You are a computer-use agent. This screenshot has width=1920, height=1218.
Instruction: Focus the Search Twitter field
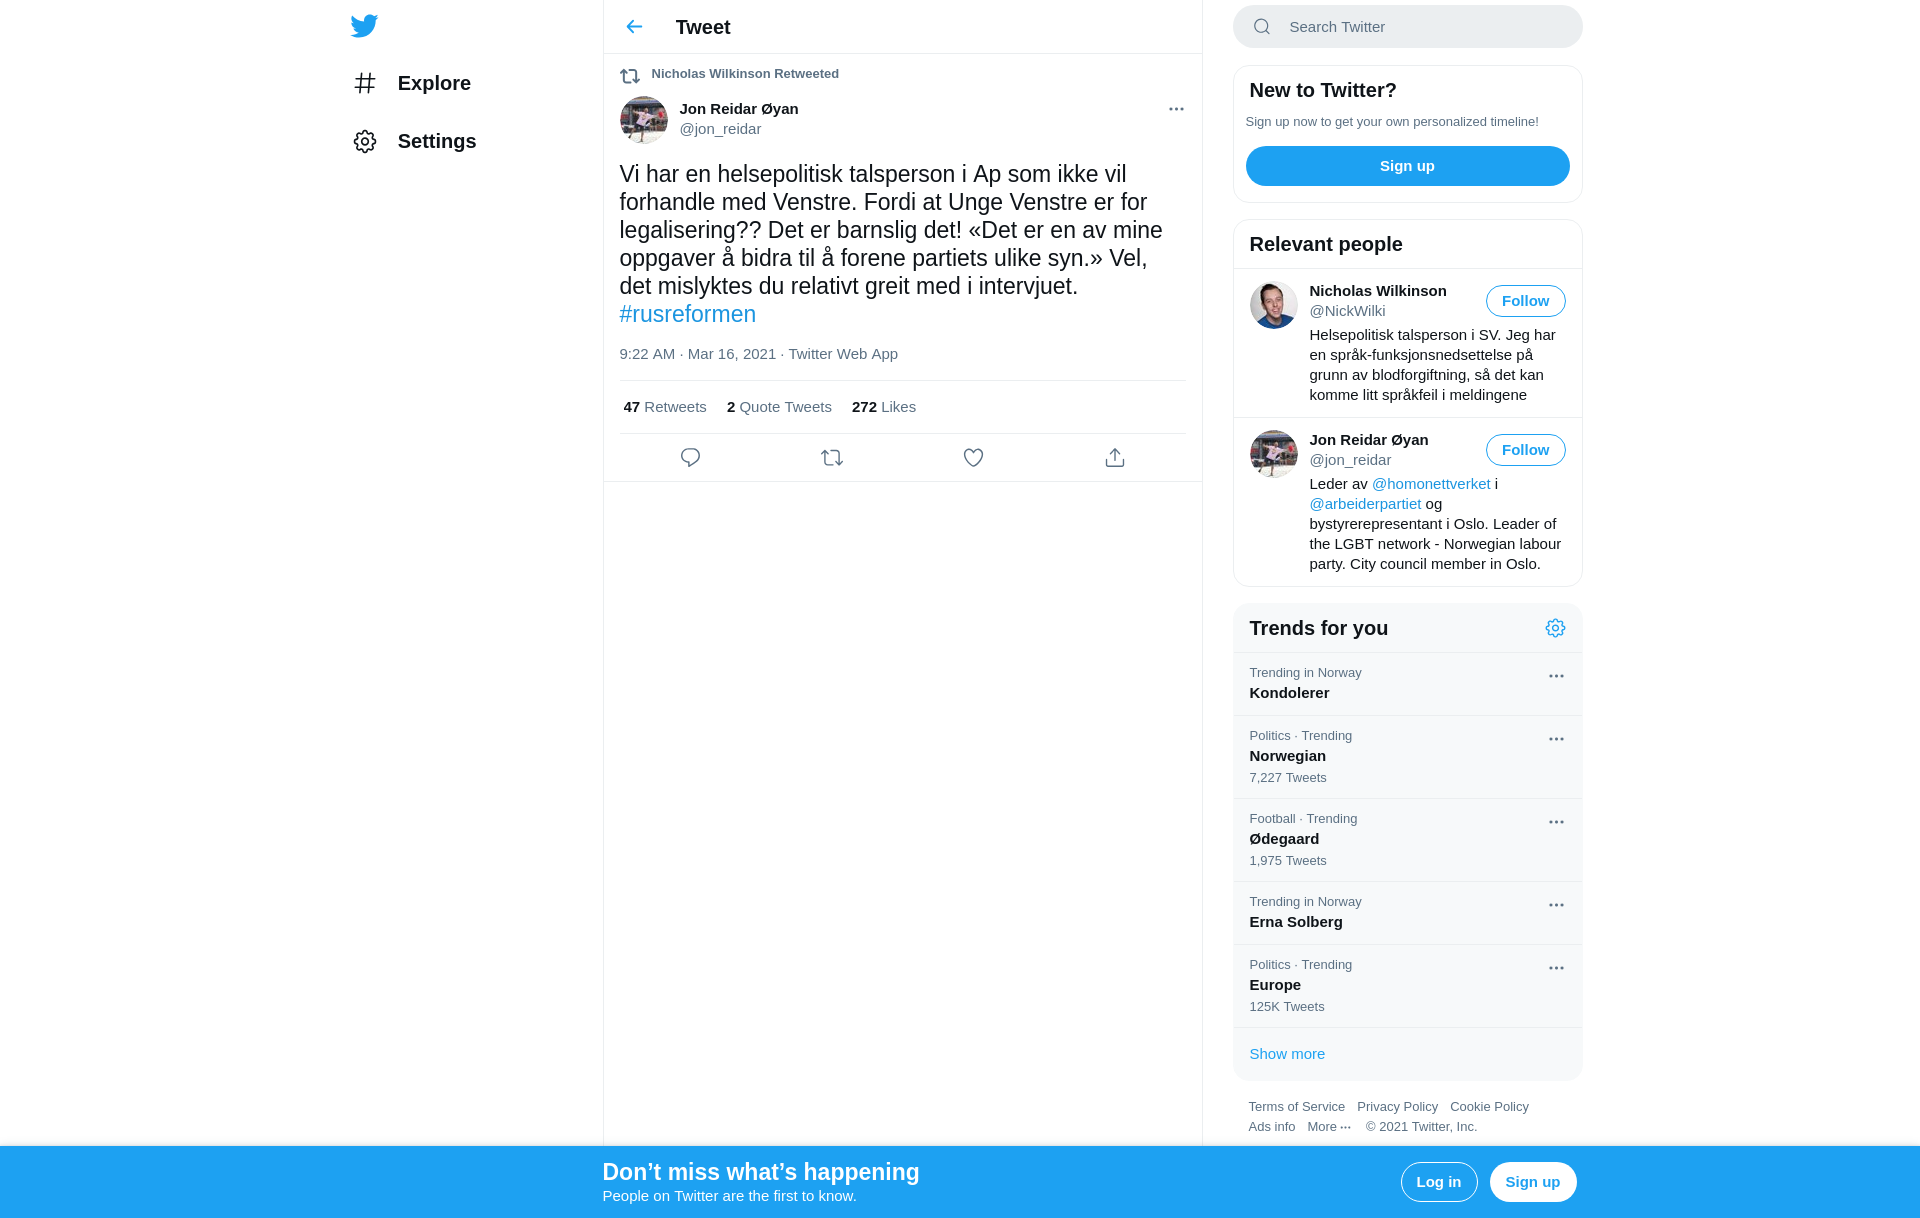pyautogui.click(x=1407, y=27)
